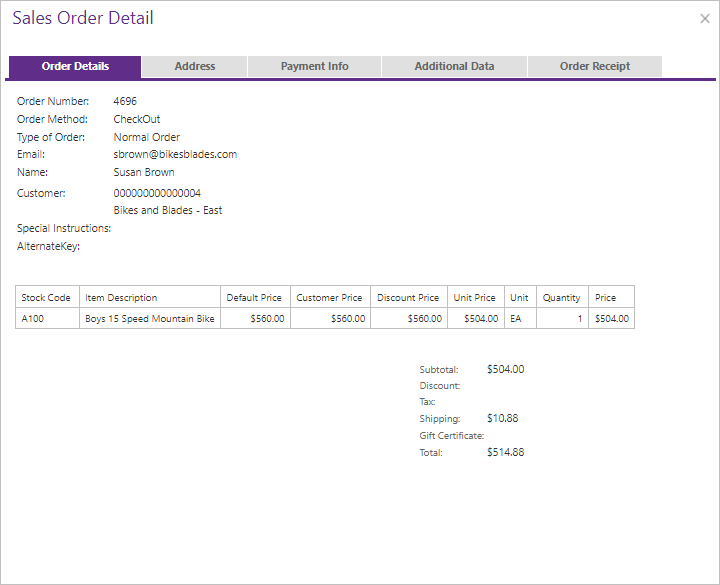Select the Additional Data tab
This screenshot has height=585, width=720.
click(454, 67)
